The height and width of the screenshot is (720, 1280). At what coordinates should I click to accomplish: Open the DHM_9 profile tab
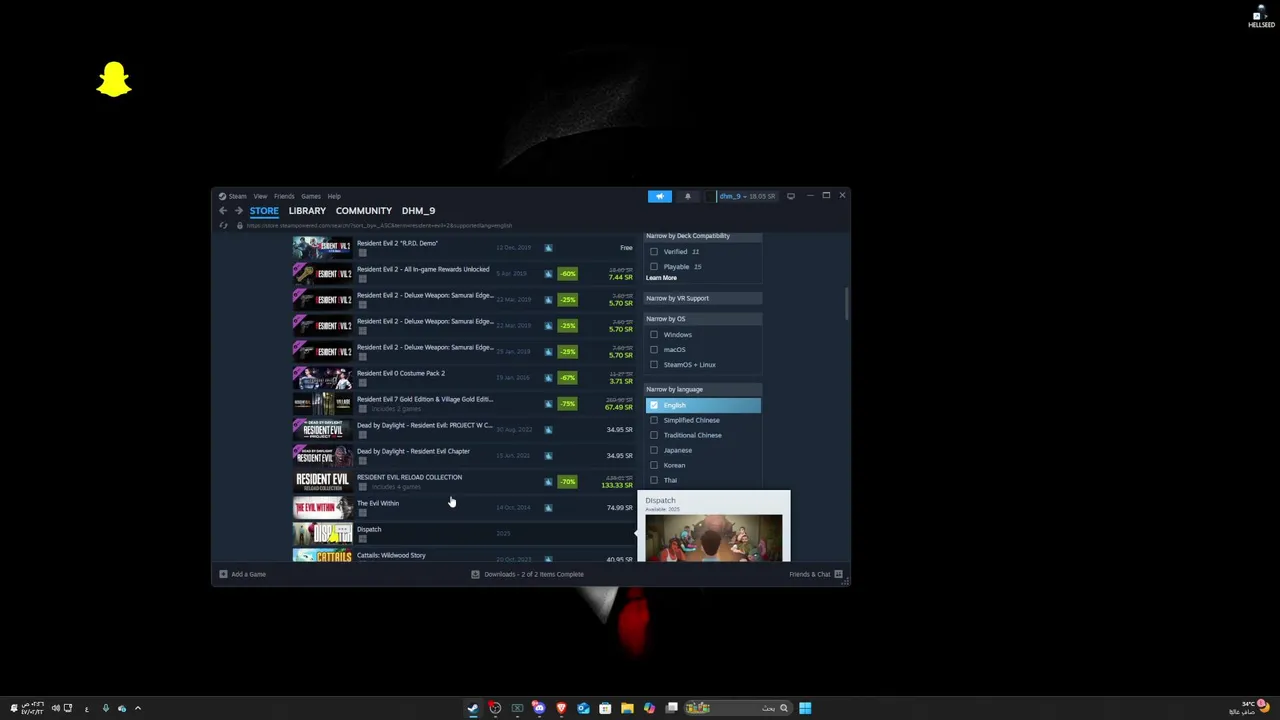coord(418,211)
